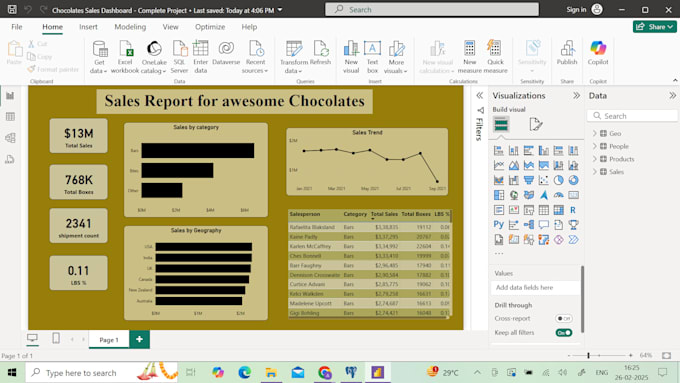Switch to mobile layout

[x=56, y=338]
